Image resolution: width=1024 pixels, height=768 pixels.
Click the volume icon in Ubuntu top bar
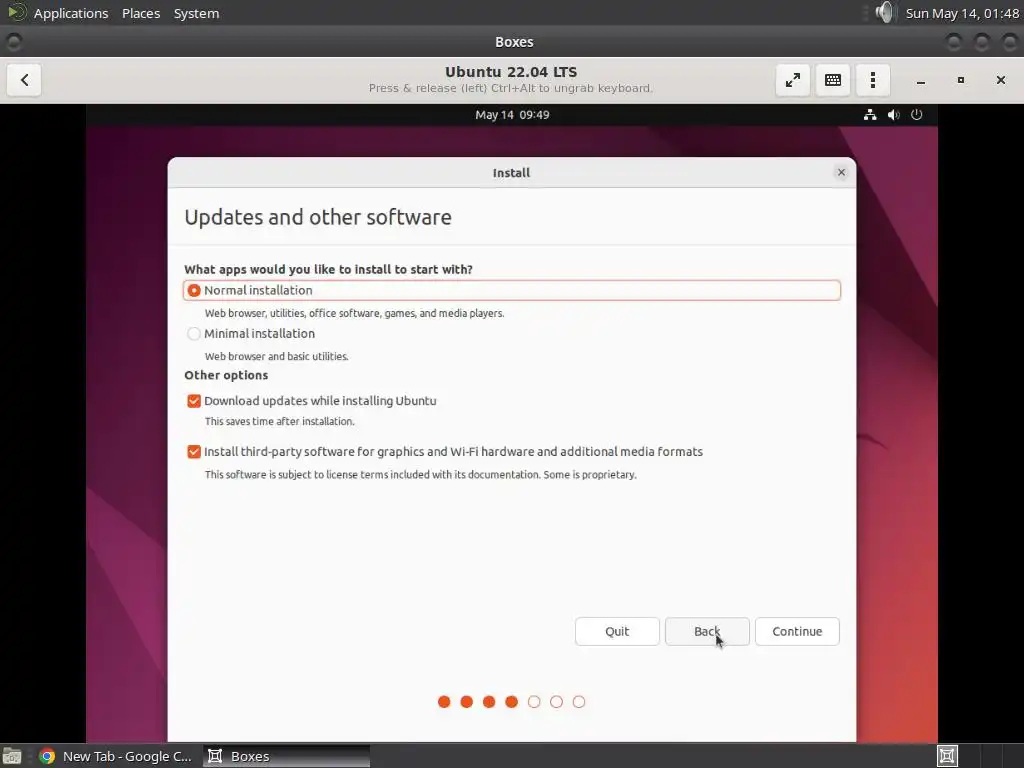893,115
